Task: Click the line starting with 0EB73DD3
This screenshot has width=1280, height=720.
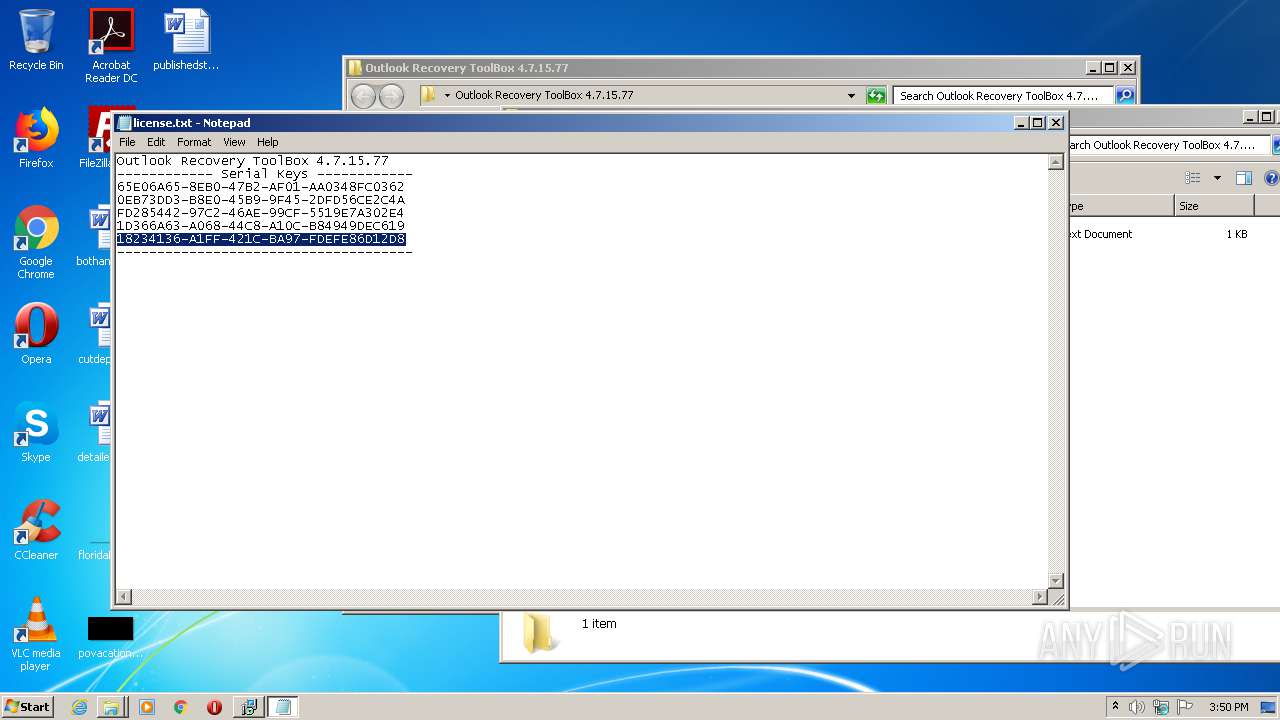Action: 260,200
